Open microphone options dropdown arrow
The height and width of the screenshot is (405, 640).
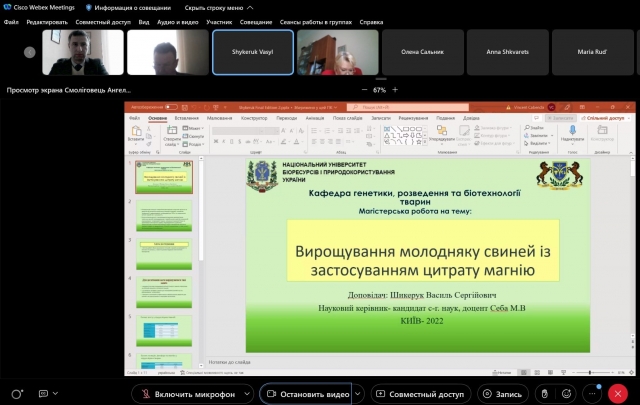247,394
